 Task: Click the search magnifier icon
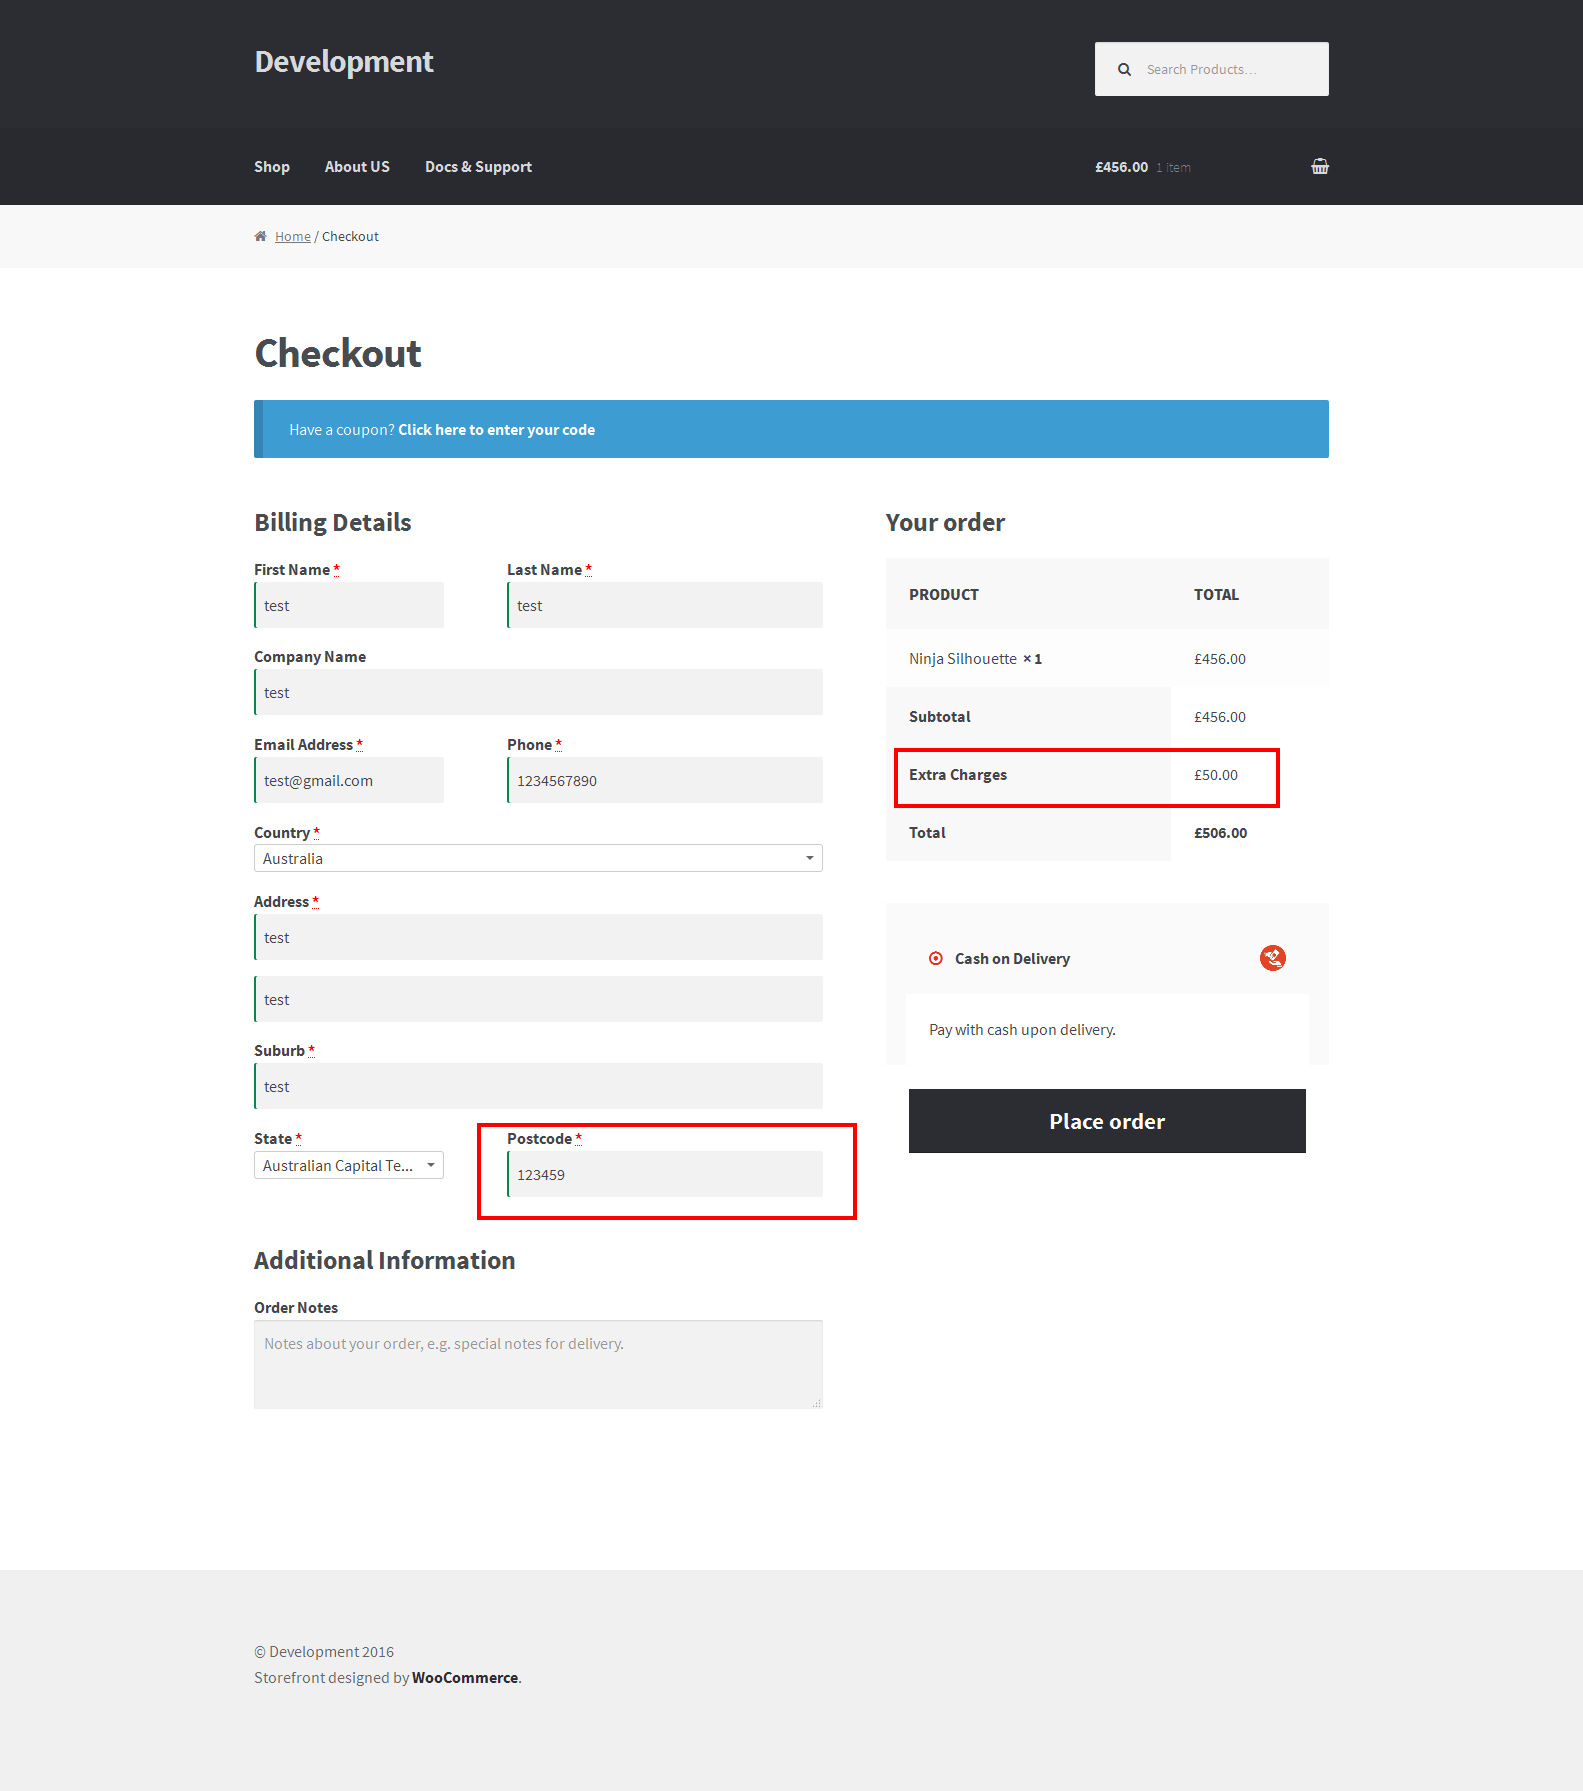point(1124,70)
